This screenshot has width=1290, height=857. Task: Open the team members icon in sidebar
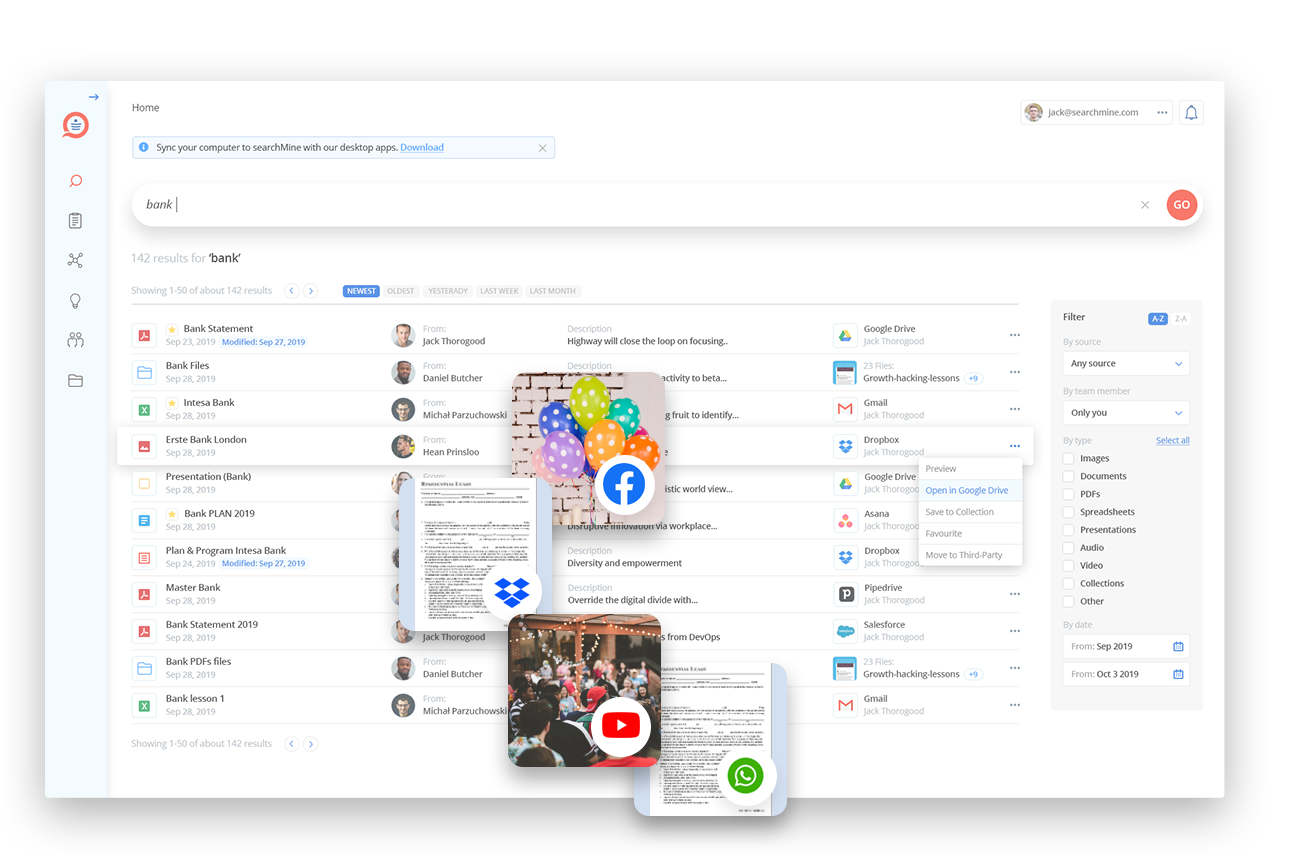pyautogui.click(x=75, y=340)
